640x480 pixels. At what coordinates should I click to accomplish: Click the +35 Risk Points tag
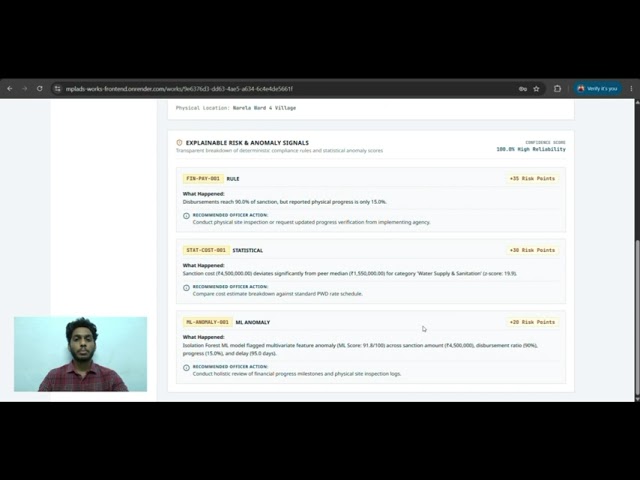pyautogui.click(x=532, y=178)
